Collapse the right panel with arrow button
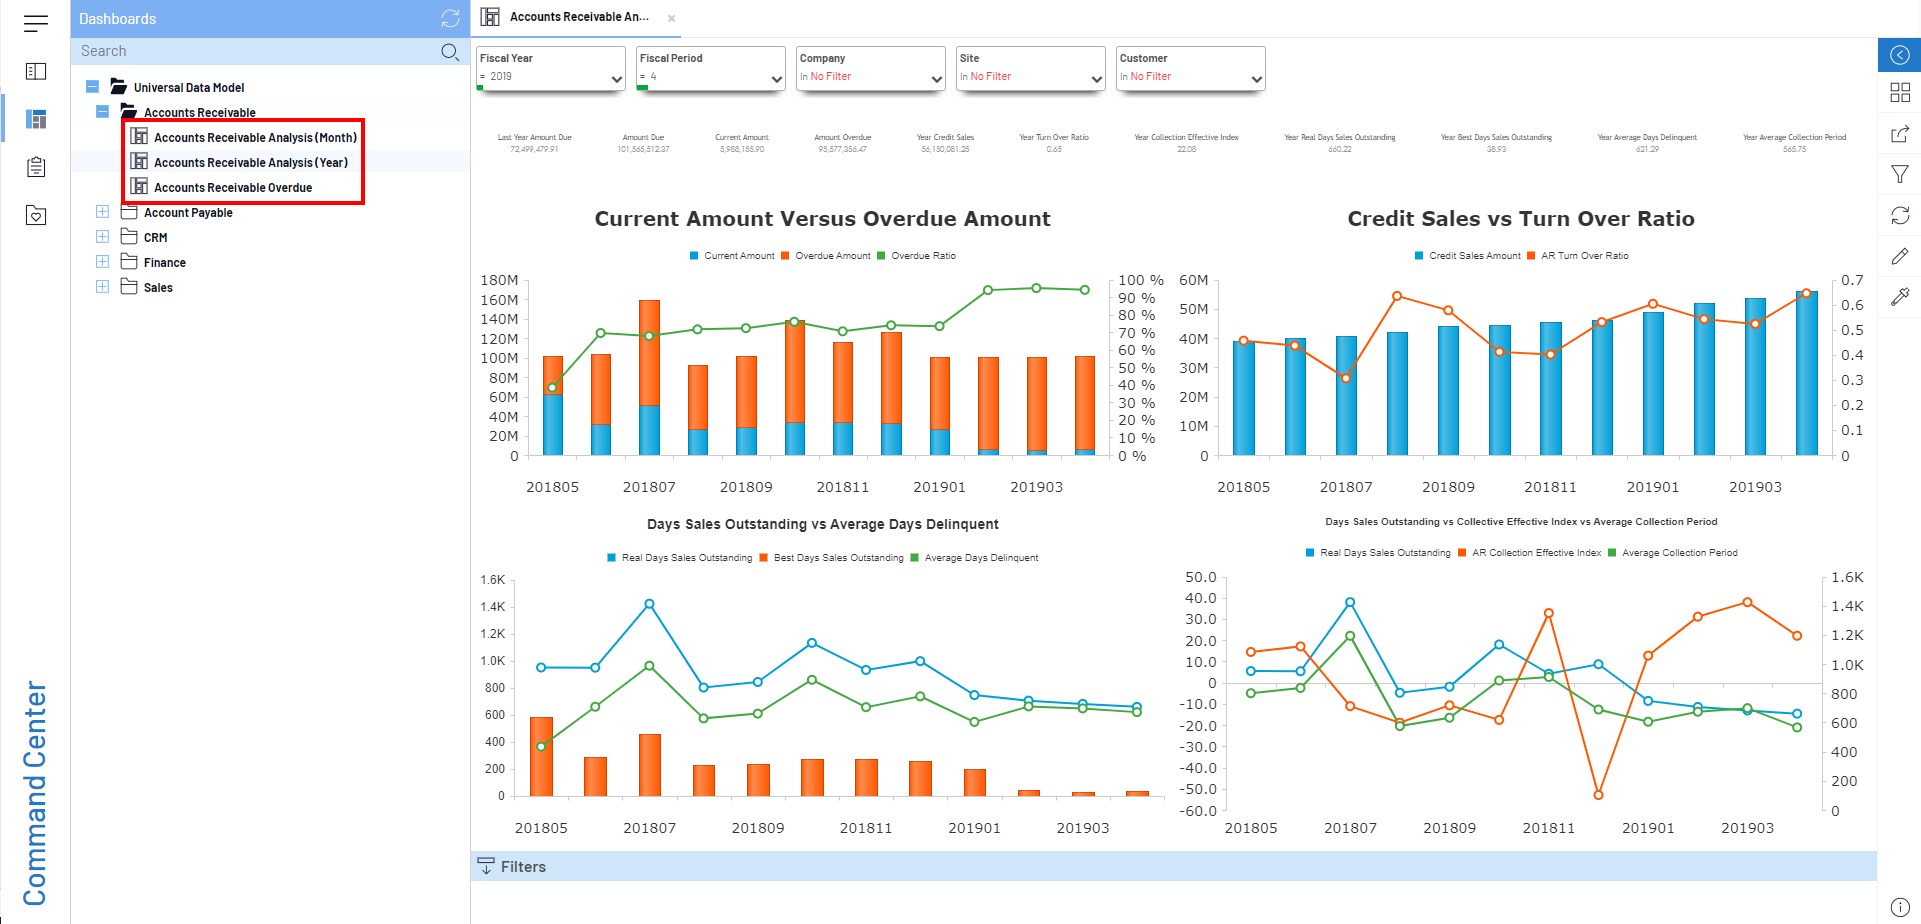Screen dimensions: 1921x924 coord(1899,55)
